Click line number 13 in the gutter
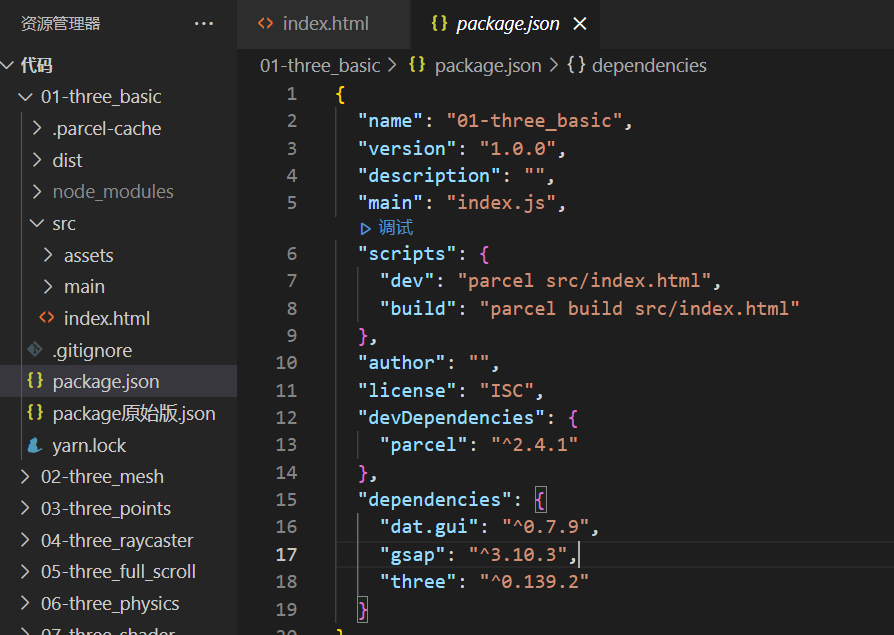Screen dimensions: 894x635 286,444
